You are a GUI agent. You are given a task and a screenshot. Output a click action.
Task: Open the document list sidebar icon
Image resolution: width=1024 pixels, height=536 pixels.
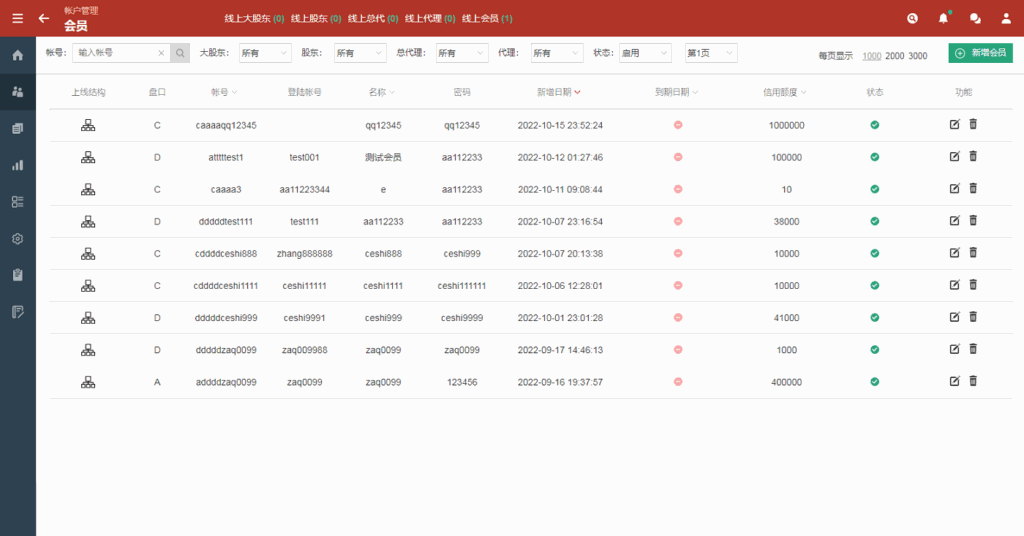(x=18, y=129)
